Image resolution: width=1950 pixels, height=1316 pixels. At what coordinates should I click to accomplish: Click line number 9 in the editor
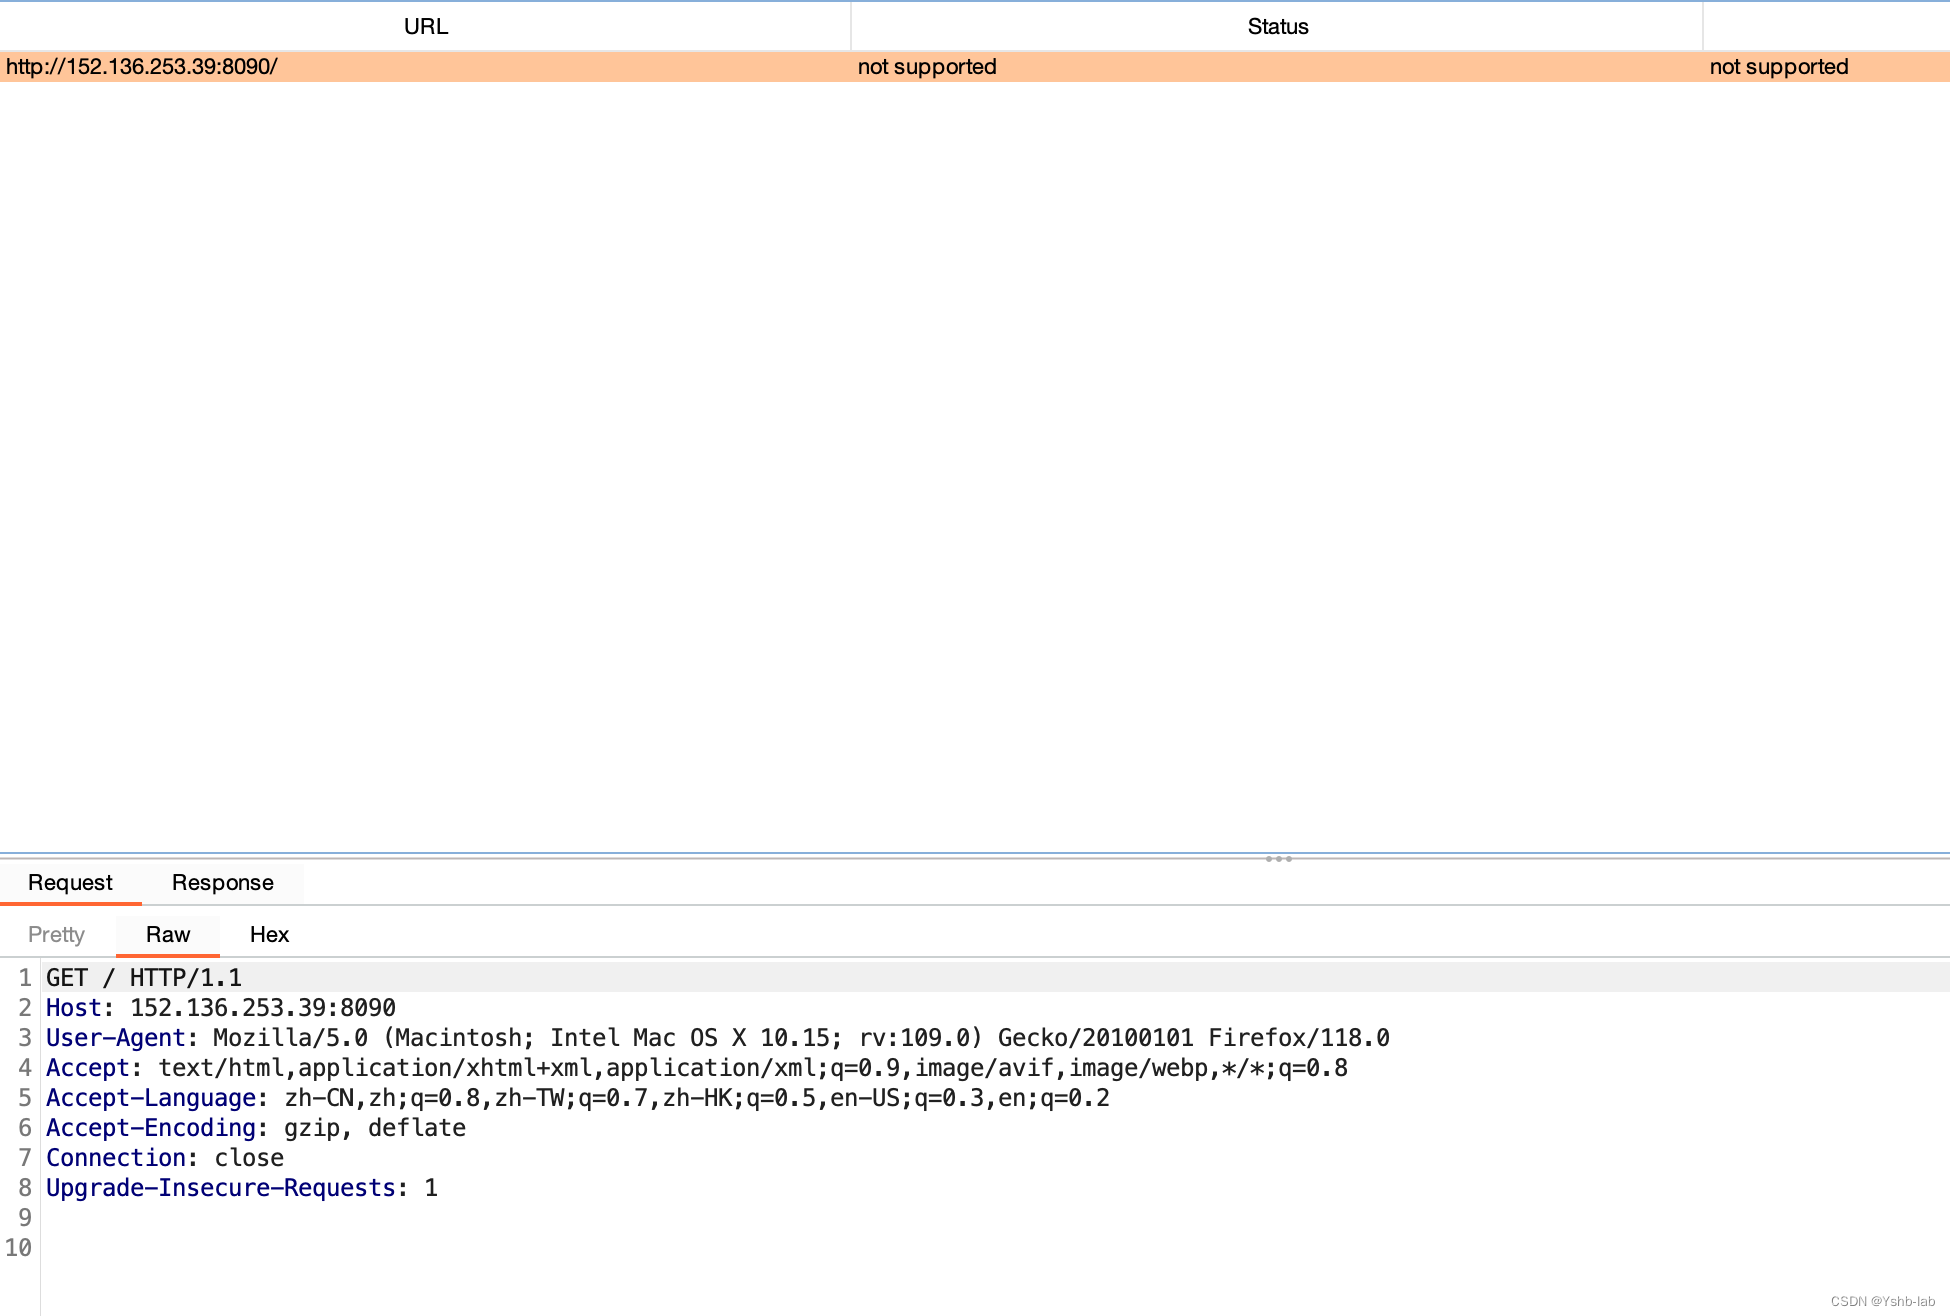pos(23,1217)
